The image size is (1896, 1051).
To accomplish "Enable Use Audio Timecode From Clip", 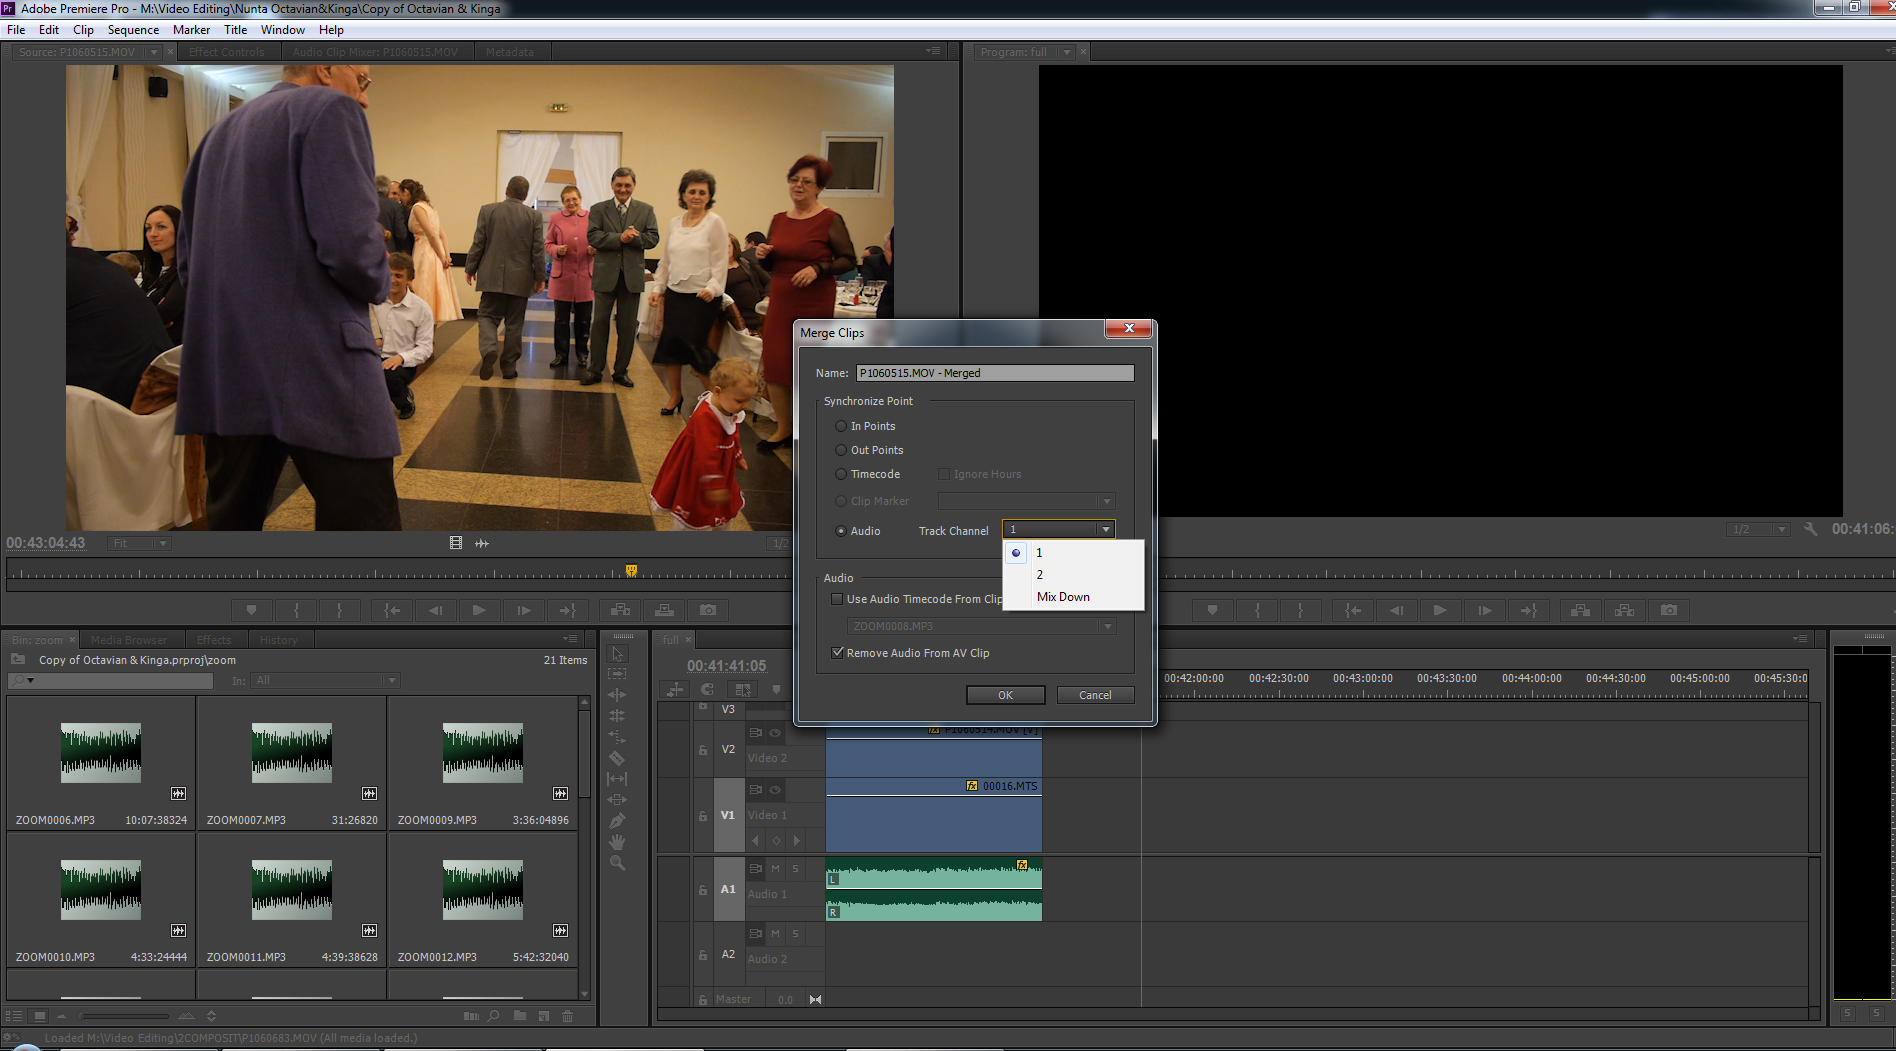I will (x=838, y=599).
